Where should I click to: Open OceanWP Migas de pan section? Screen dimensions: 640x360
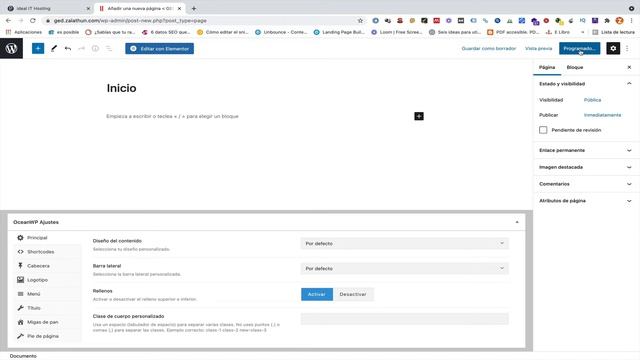42,322
